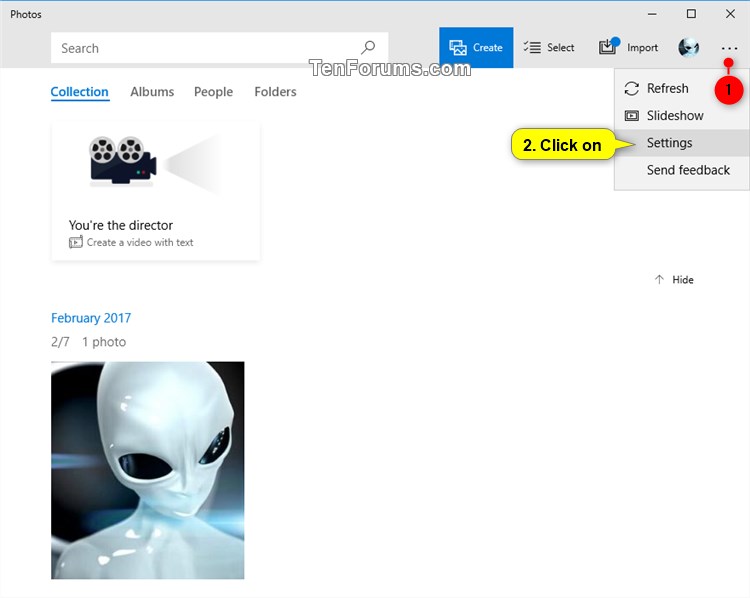Screen dimensions: 750x598
Task: Open the alien photo thumbnail
Action: pos(148,470)
